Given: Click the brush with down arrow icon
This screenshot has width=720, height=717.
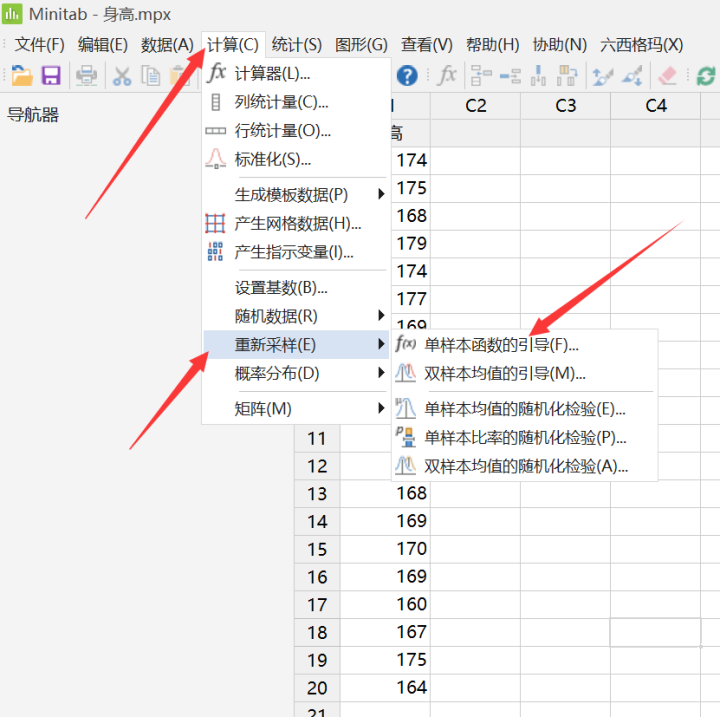Looking at the screenshot, I should pos(632,76).
